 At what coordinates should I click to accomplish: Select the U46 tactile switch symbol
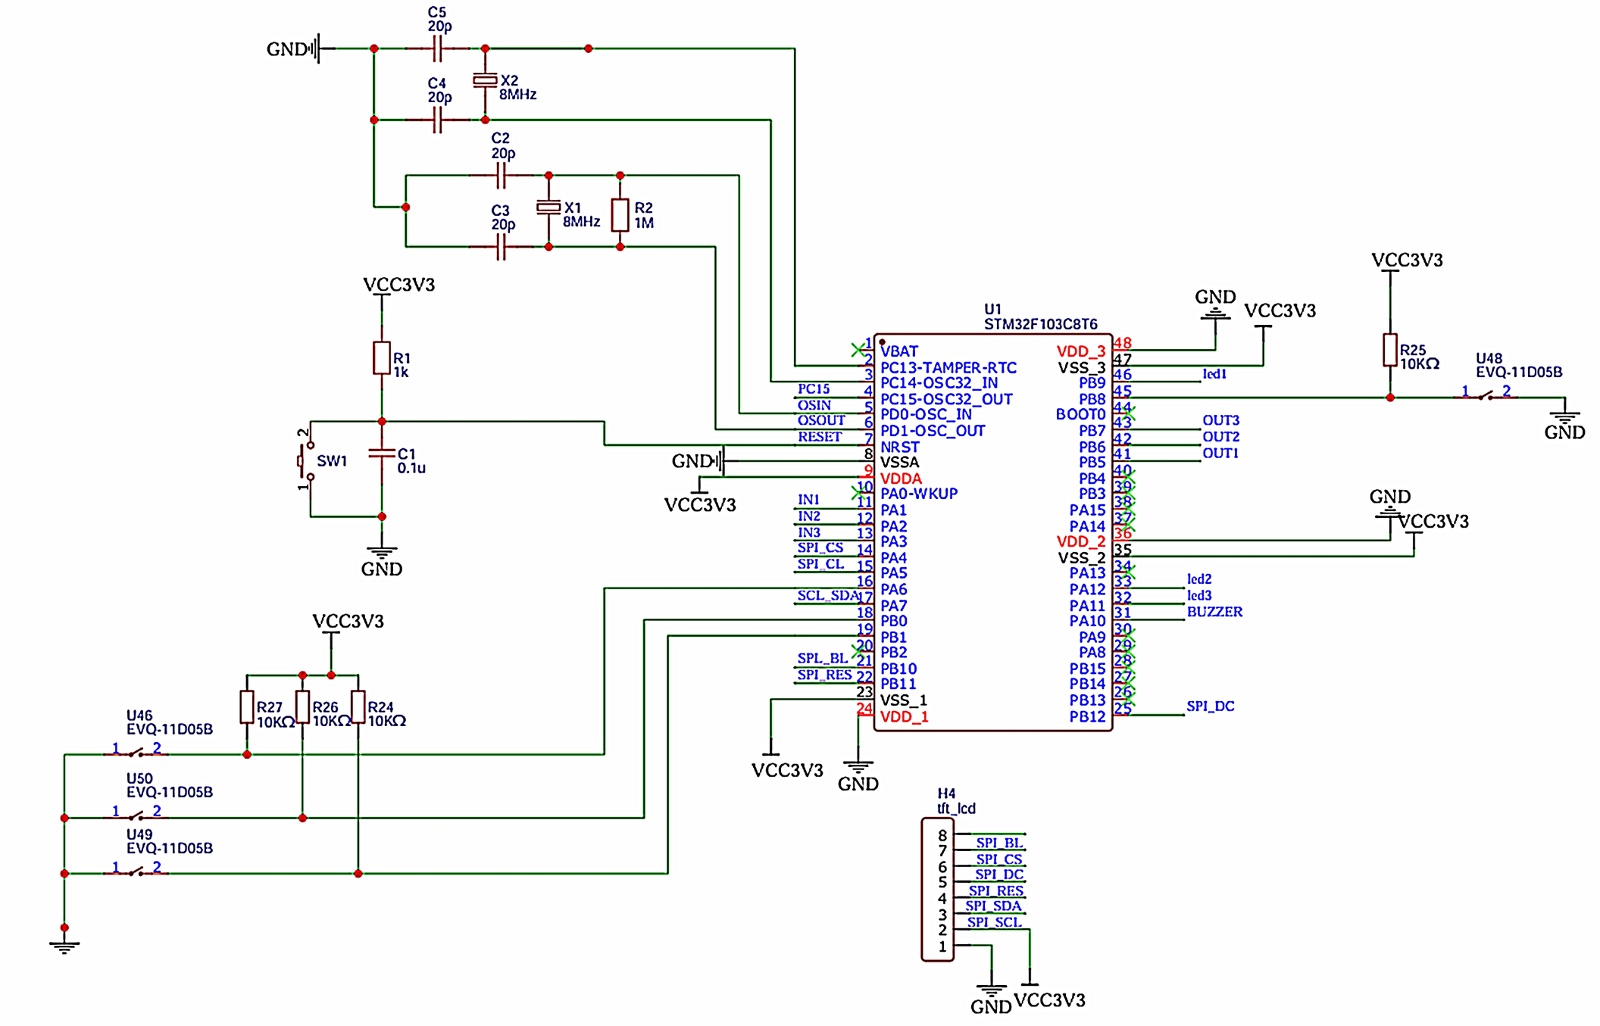(136, 754)
